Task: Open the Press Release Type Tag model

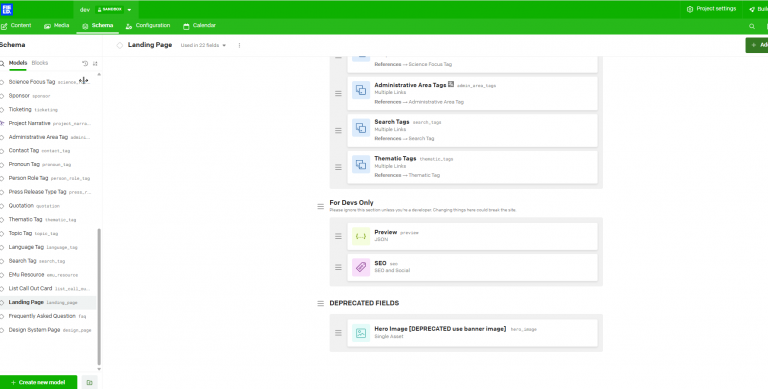Action: [x=48, y=192]
